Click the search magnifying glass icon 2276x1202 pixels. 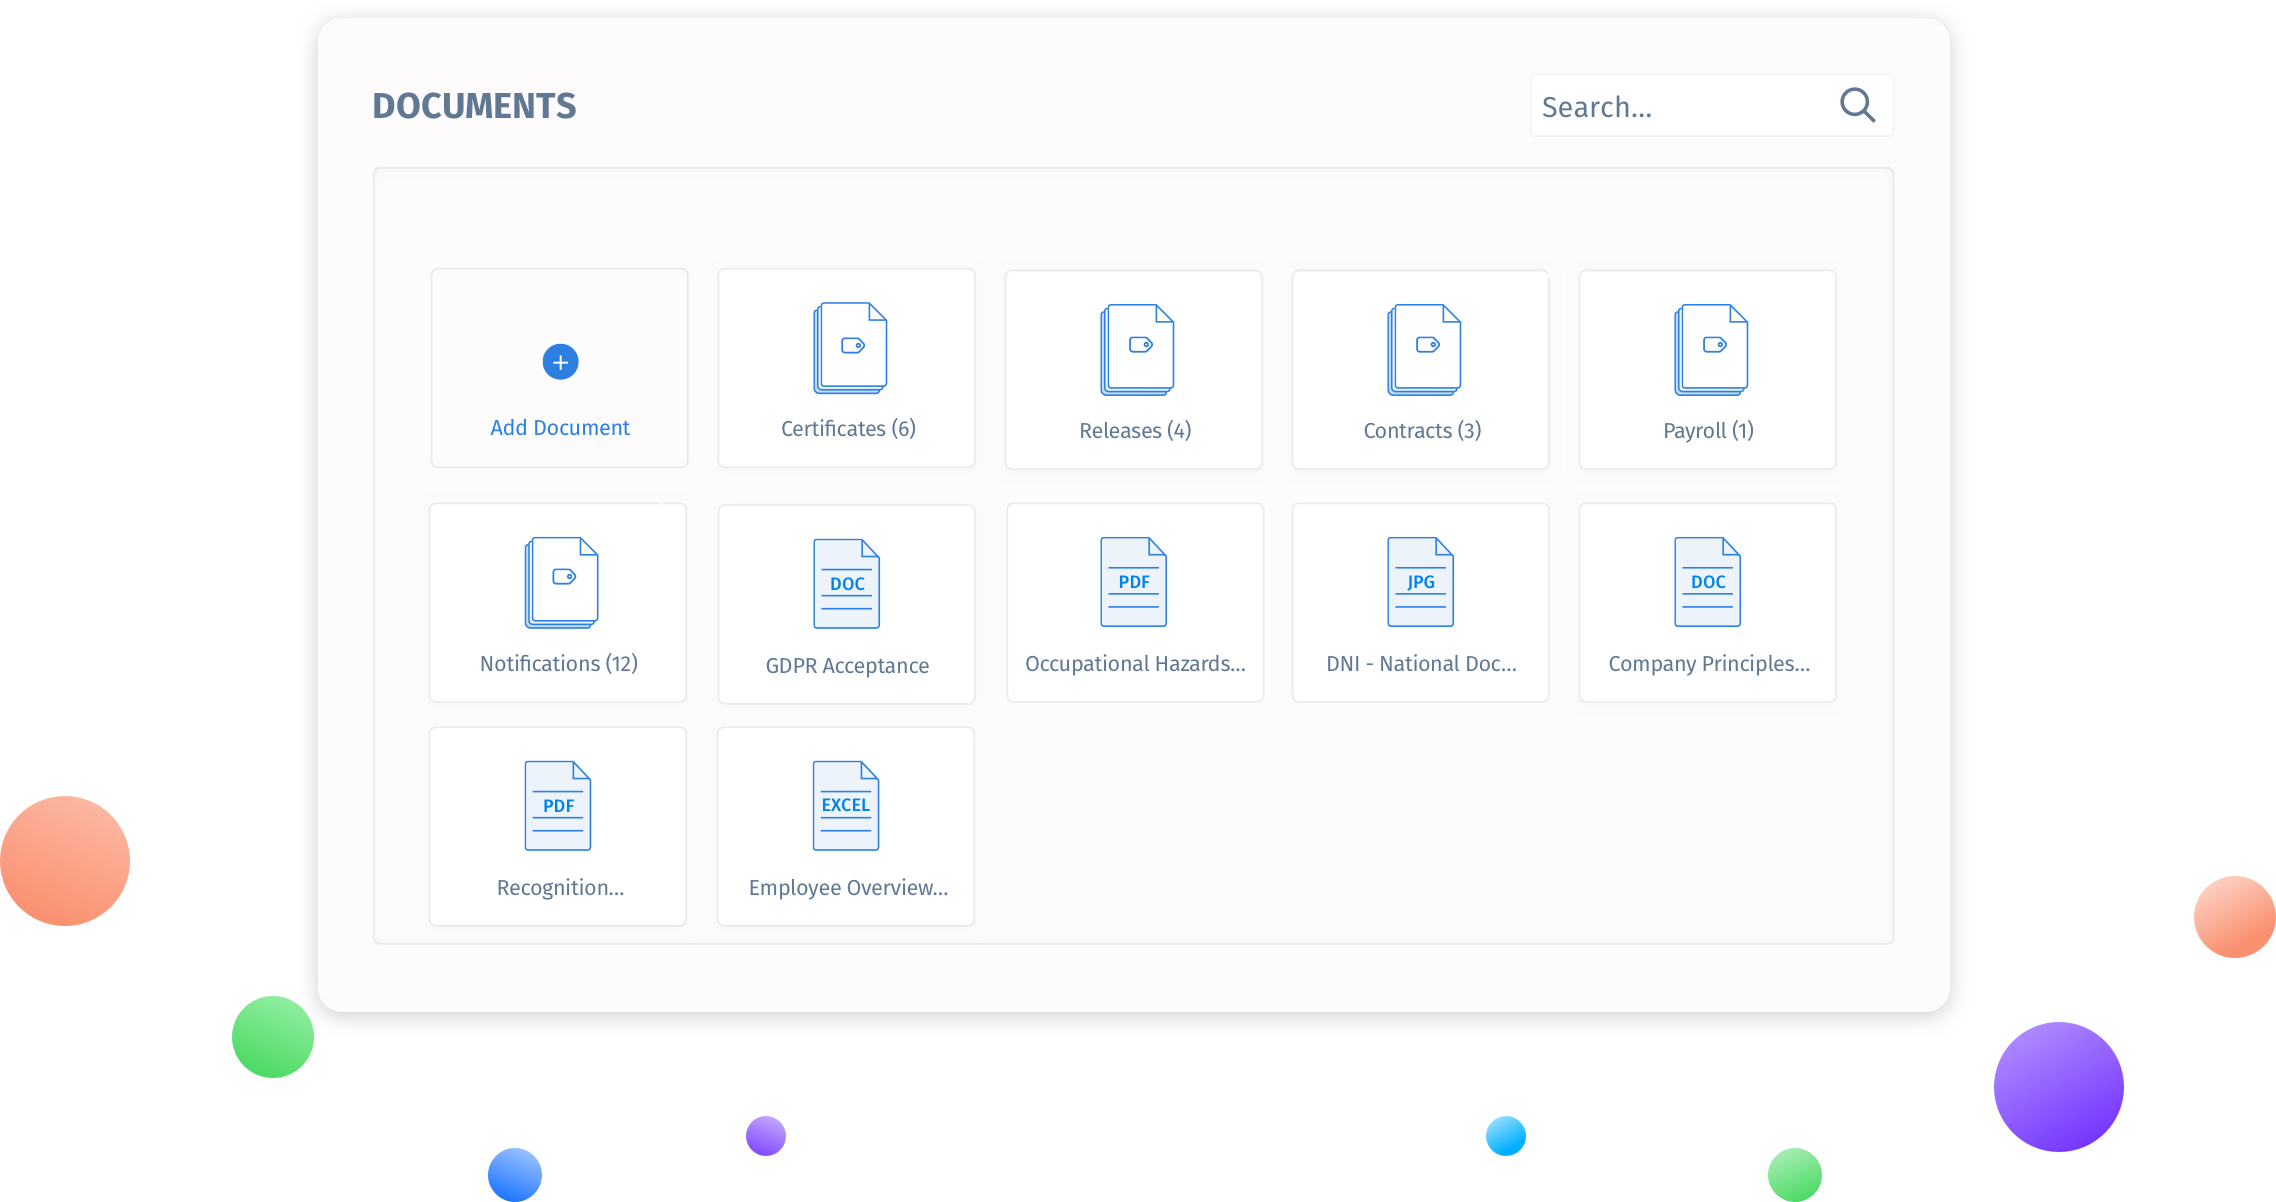[1857, 105]
